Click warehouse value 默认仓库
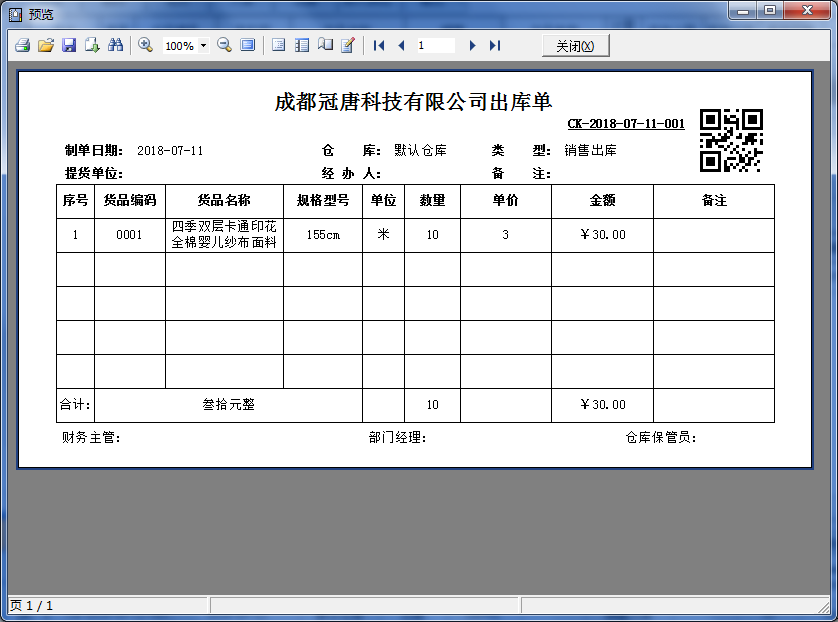 point(420,151)
